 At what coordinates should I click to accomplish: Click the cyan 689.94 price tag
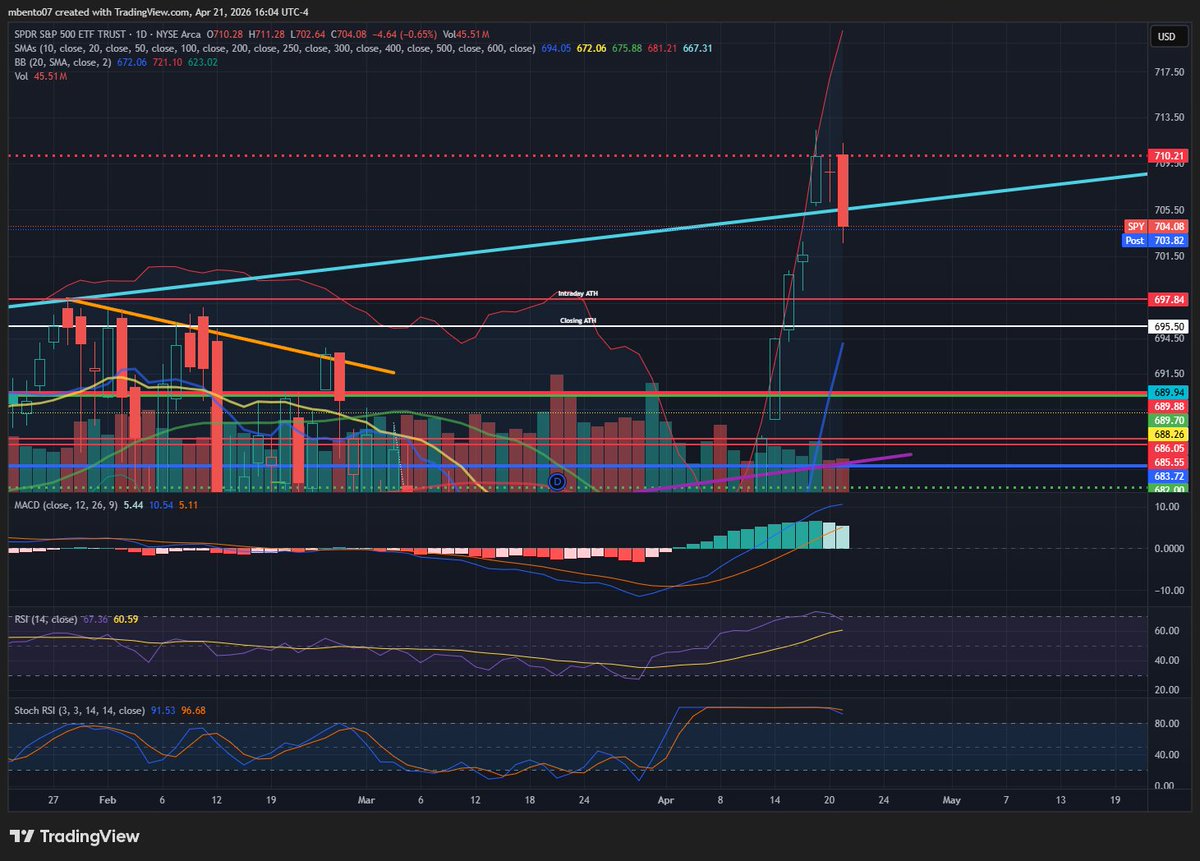click(x=1169, y=392)
